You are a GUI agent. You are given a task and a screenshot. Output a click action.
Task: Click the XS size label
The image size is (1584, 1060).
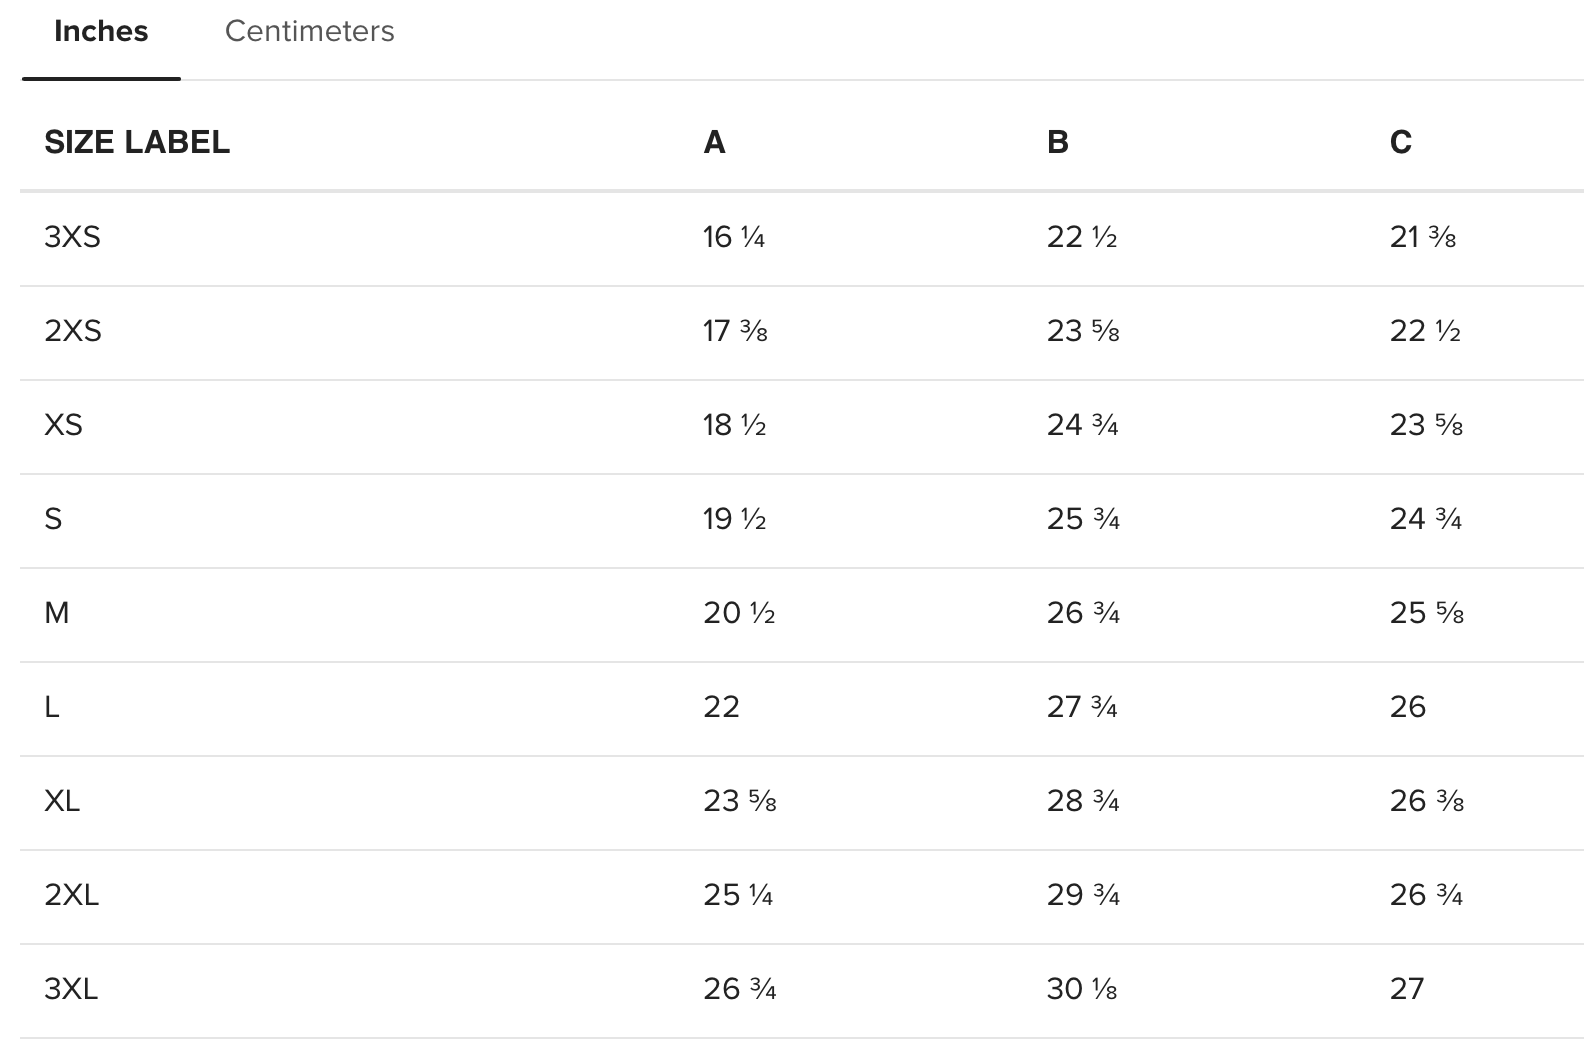pyautogui.click(x=63, y=425)
